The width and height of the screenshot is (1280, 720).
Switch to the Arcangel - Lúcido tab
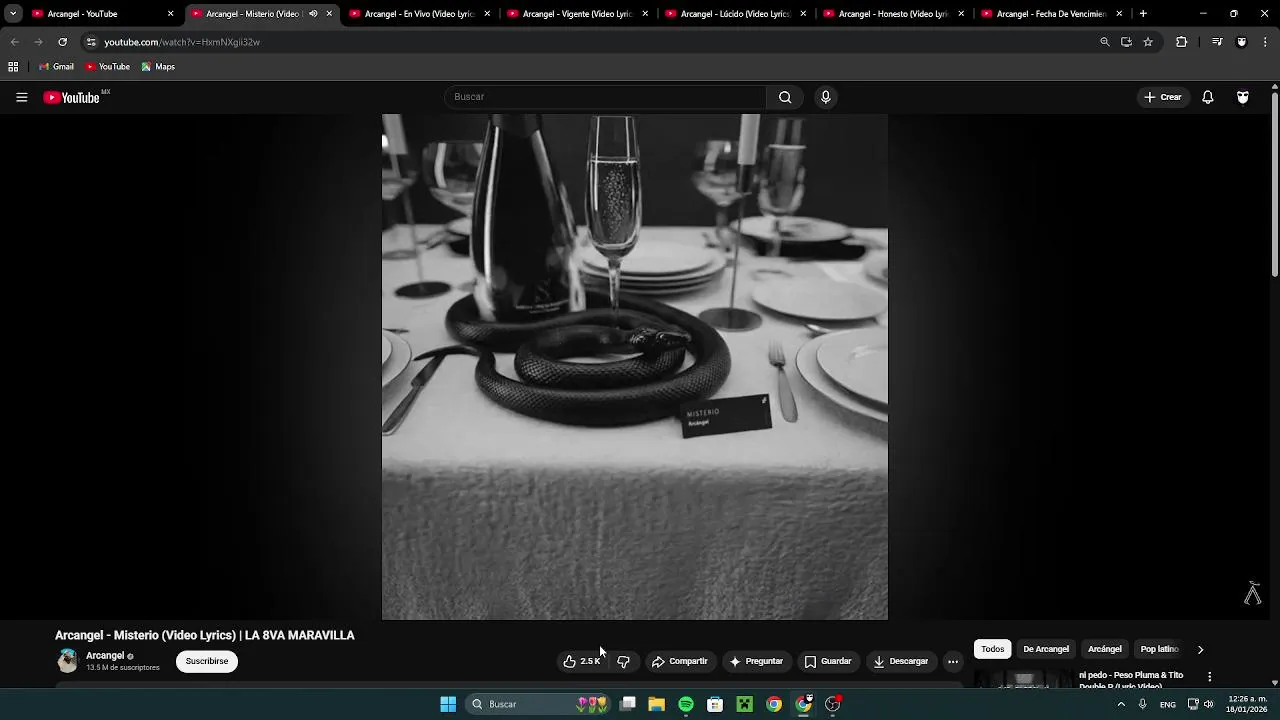pos(736,14)
